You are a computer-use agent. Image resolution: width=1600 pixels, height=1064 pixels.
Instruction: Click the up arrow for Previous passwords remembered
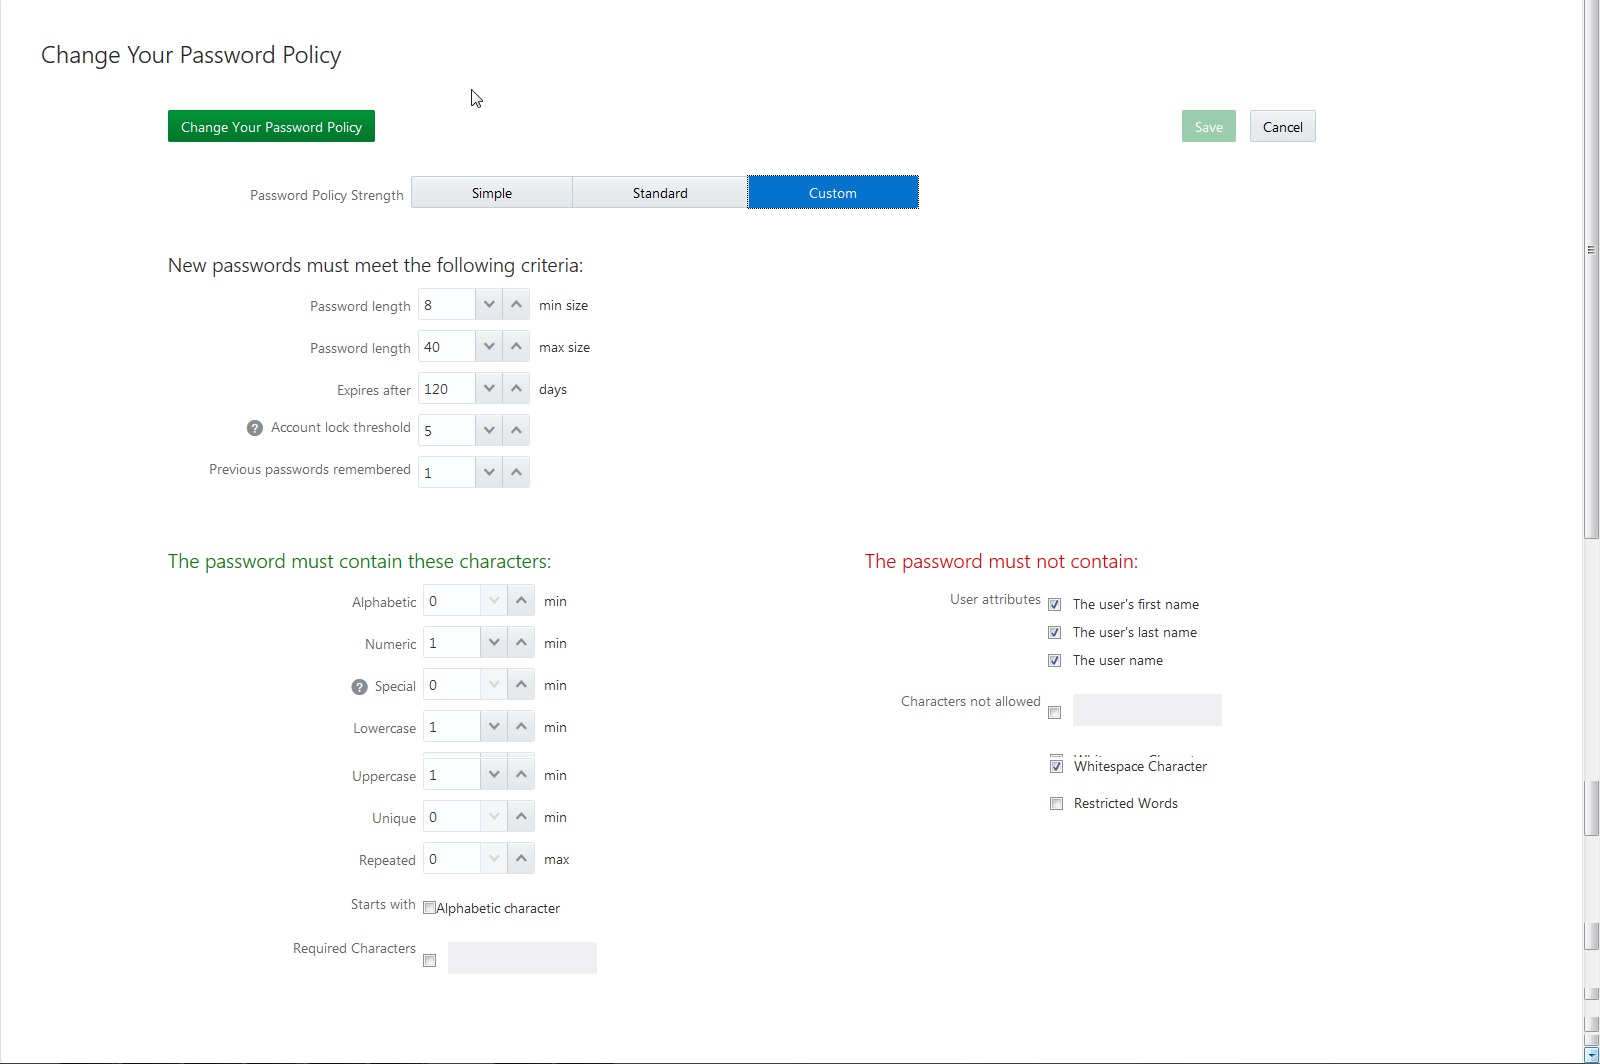516,471
